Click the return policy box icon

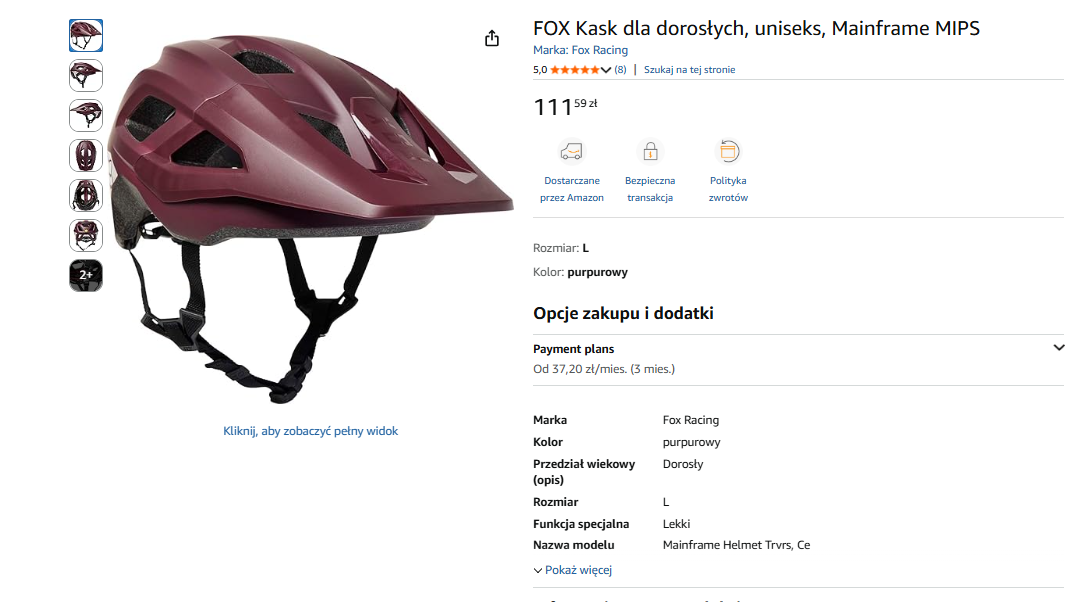coord(728,152)
